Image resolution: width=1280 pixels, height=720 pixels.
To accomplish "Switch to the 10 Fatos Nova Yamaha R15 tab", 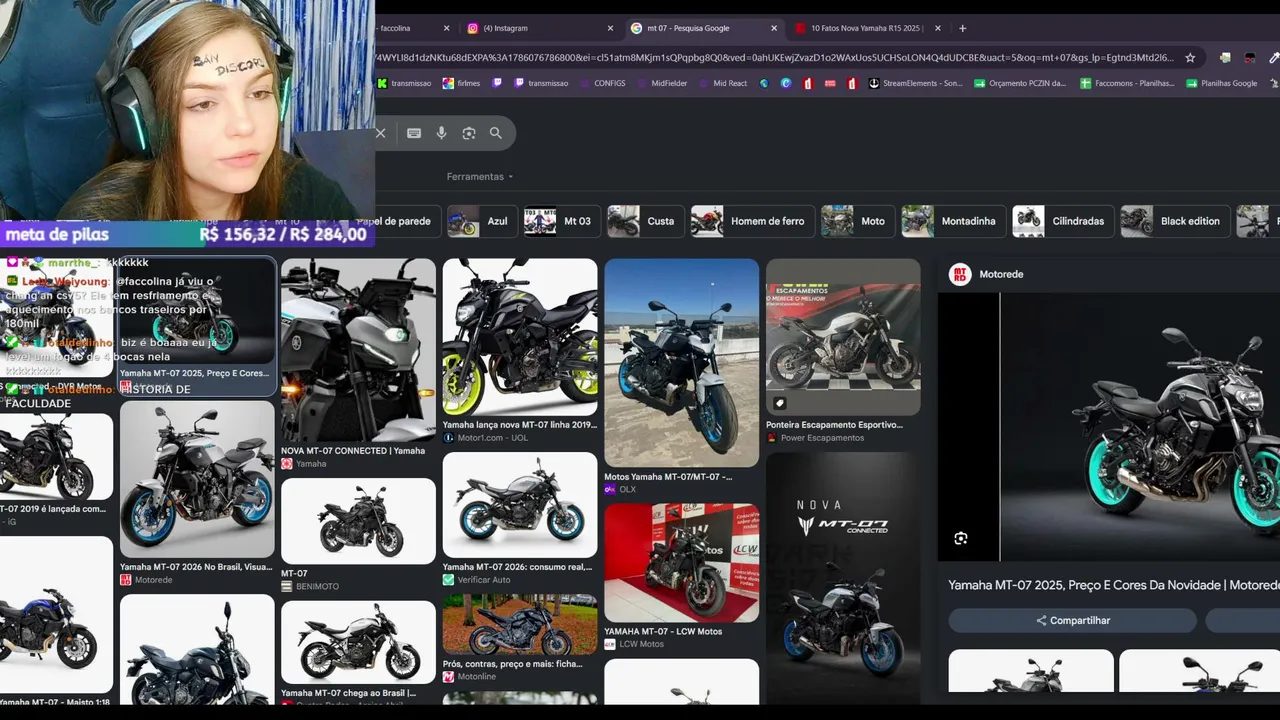I will 866,28.
